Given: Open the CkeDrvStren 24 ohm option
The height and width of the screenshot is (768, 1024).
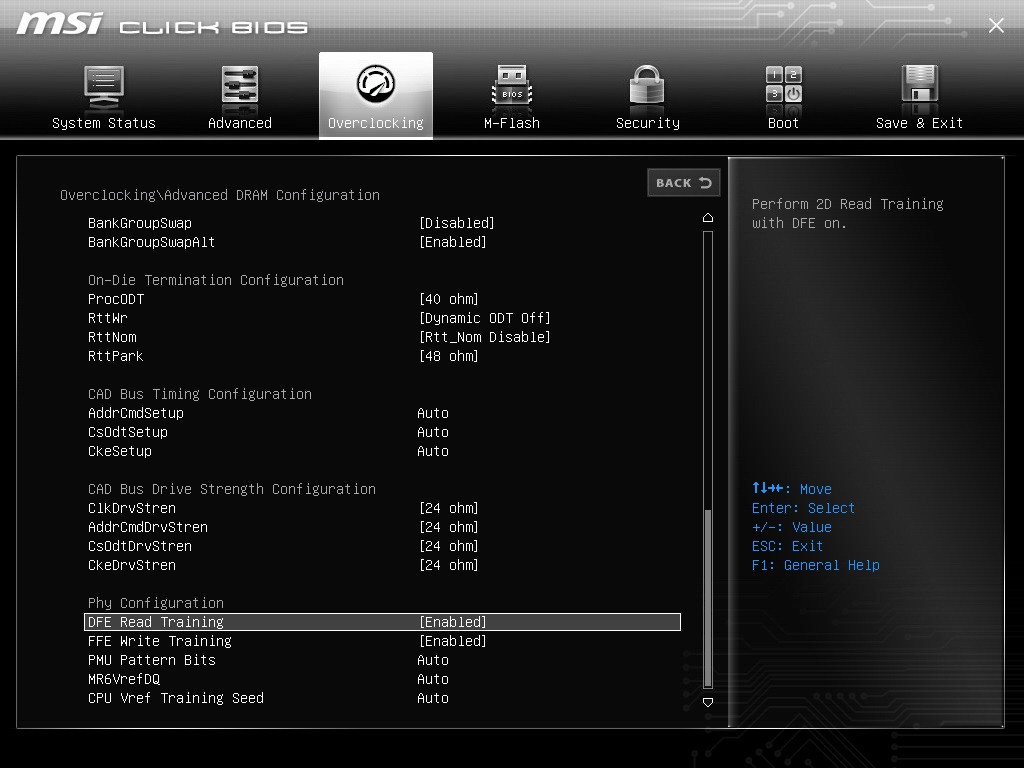Looking at the screenshot, I should click(x=449, y=565).
